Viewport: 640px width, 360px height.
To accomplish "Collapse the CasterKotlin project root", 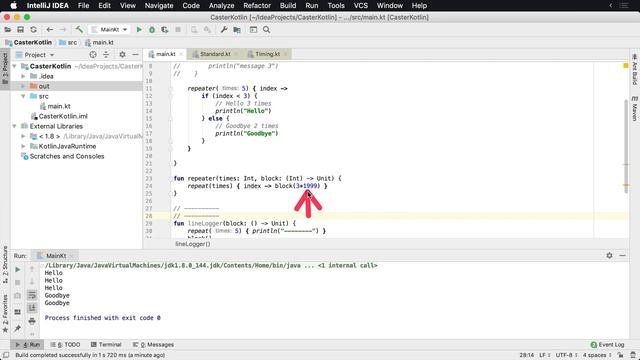I will (x=15, y=66).
